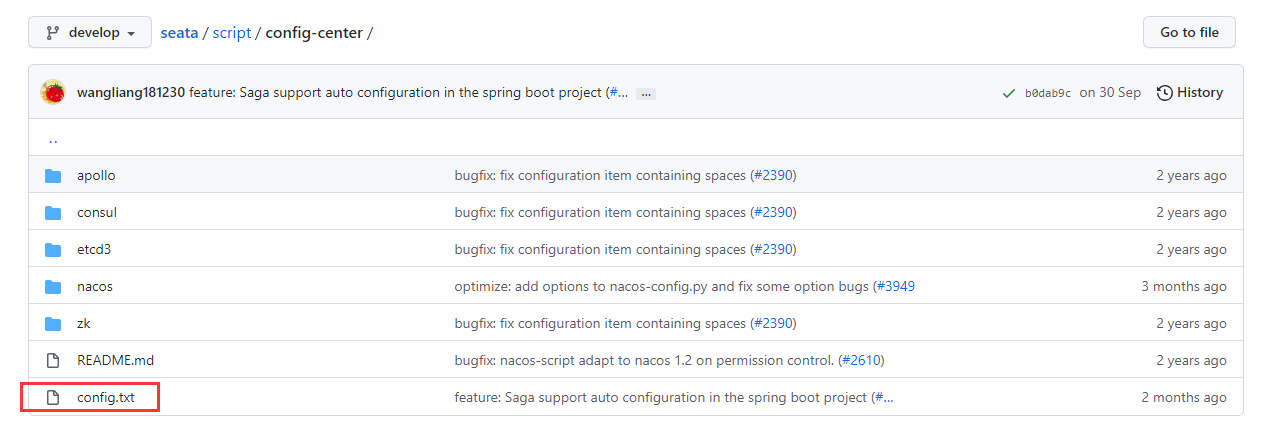This screenshot has height=426, width=1277.
Task: Open the develop branch dropdown
Action: [x=90, y=32]
